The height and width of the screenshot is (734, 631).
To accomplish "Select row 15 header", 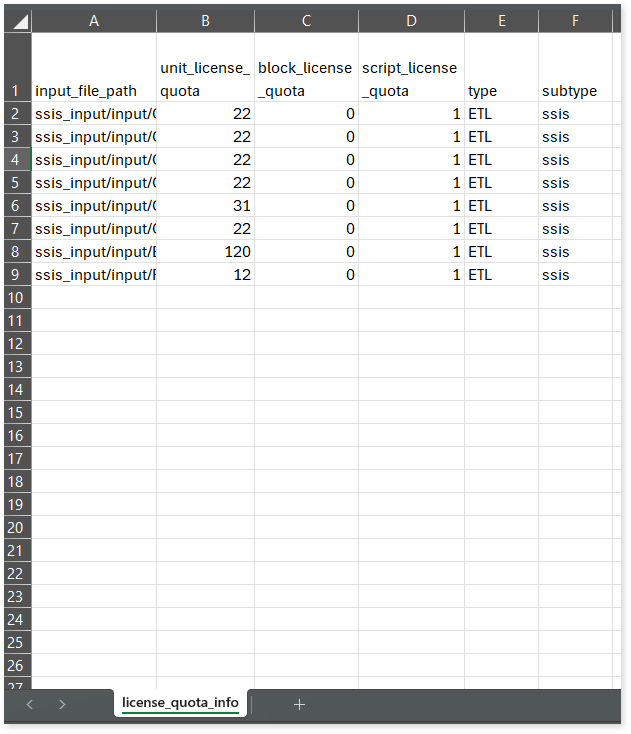I will tap(16, 413).
